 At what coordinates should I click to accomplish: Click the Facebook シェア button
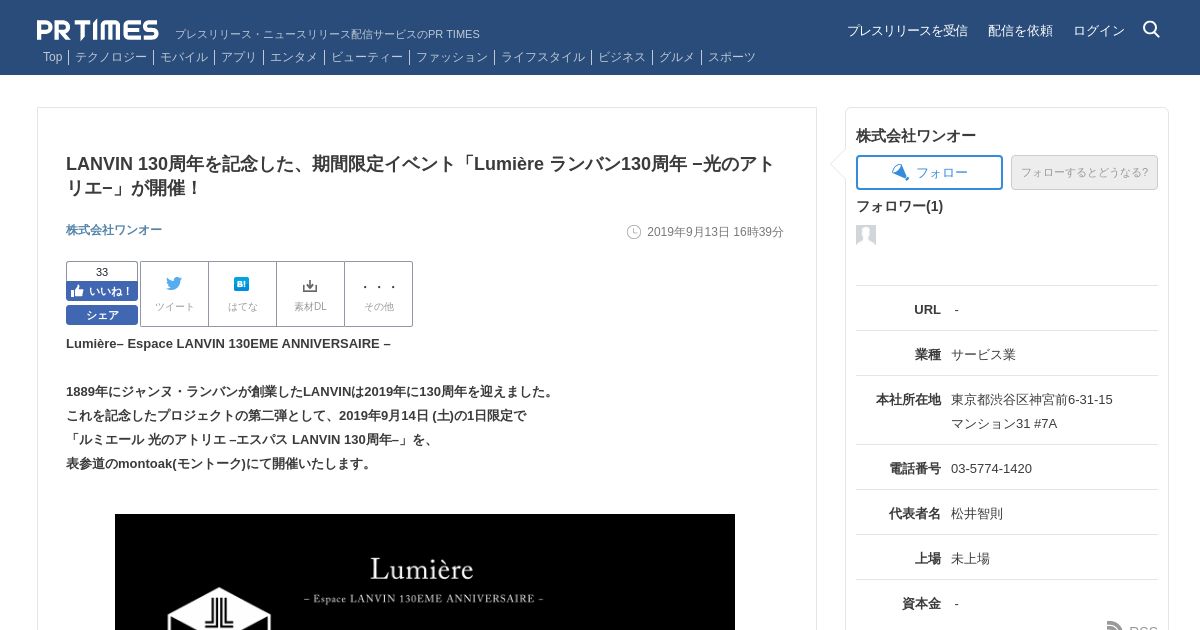pyautogui.click(x=102, y=315)
